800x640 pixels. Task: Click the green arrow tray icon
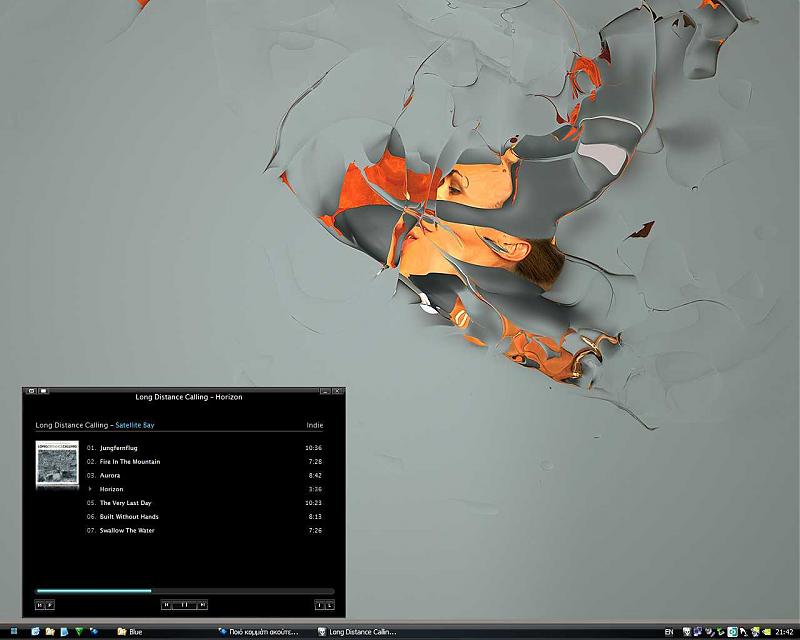click(720, 632)
